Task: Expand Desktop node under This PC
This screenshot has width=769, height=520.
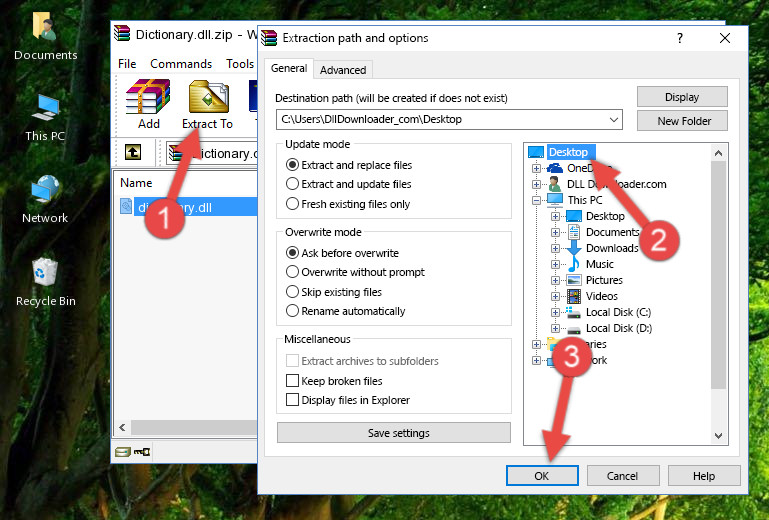Action: click(x=555, y=216)
